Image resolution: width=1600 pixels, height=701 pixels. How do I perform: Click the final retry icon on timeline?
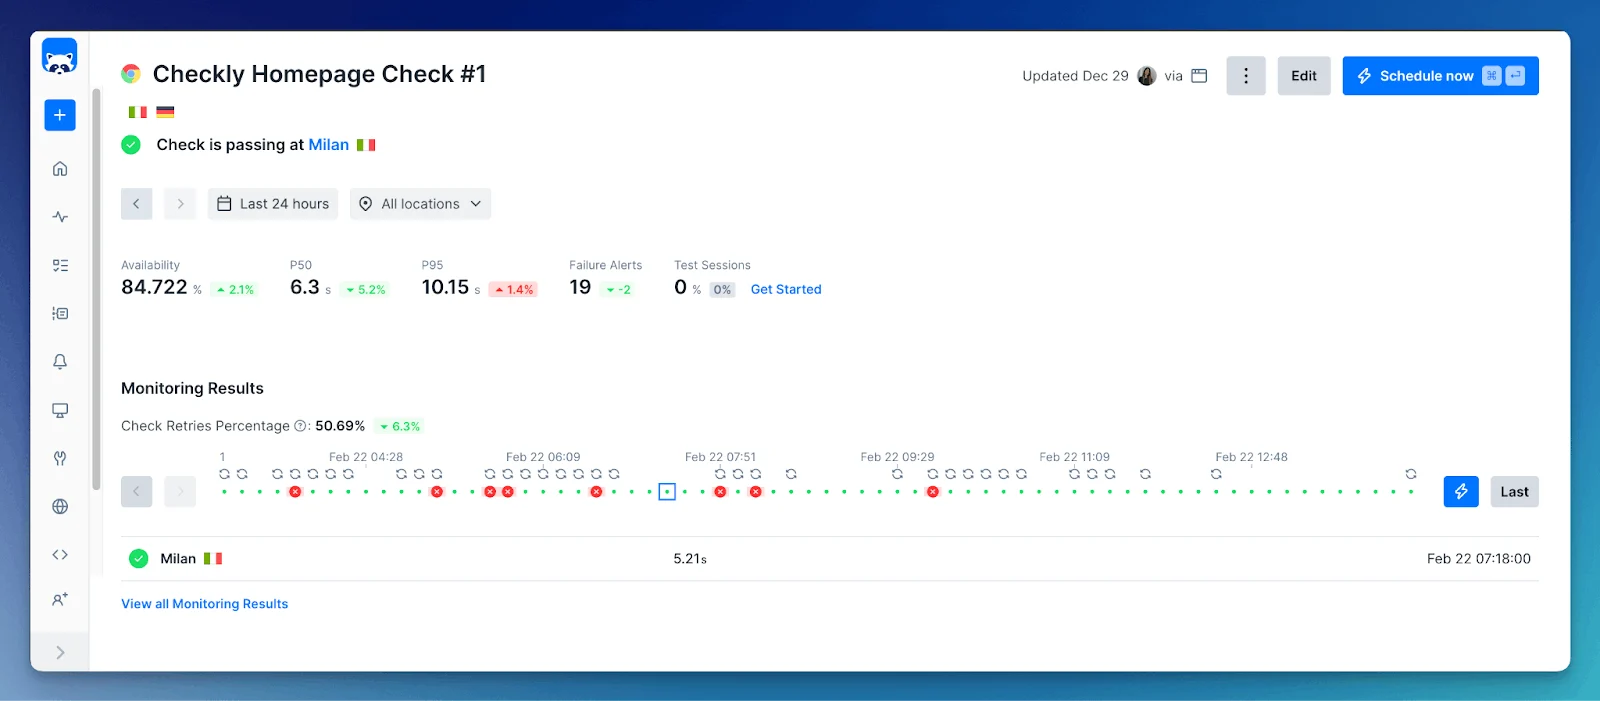(1411, 474)
